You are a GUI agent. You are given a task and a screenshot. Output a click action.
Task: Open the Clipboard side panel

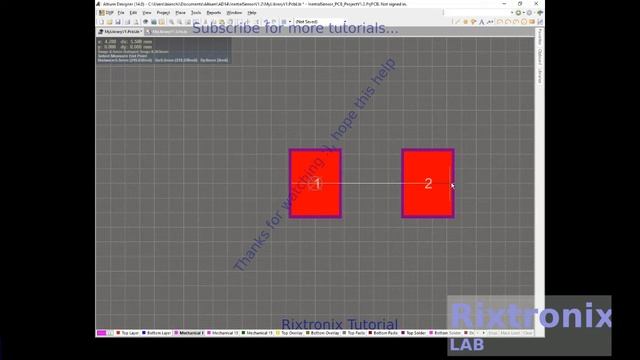pos(540,57)
